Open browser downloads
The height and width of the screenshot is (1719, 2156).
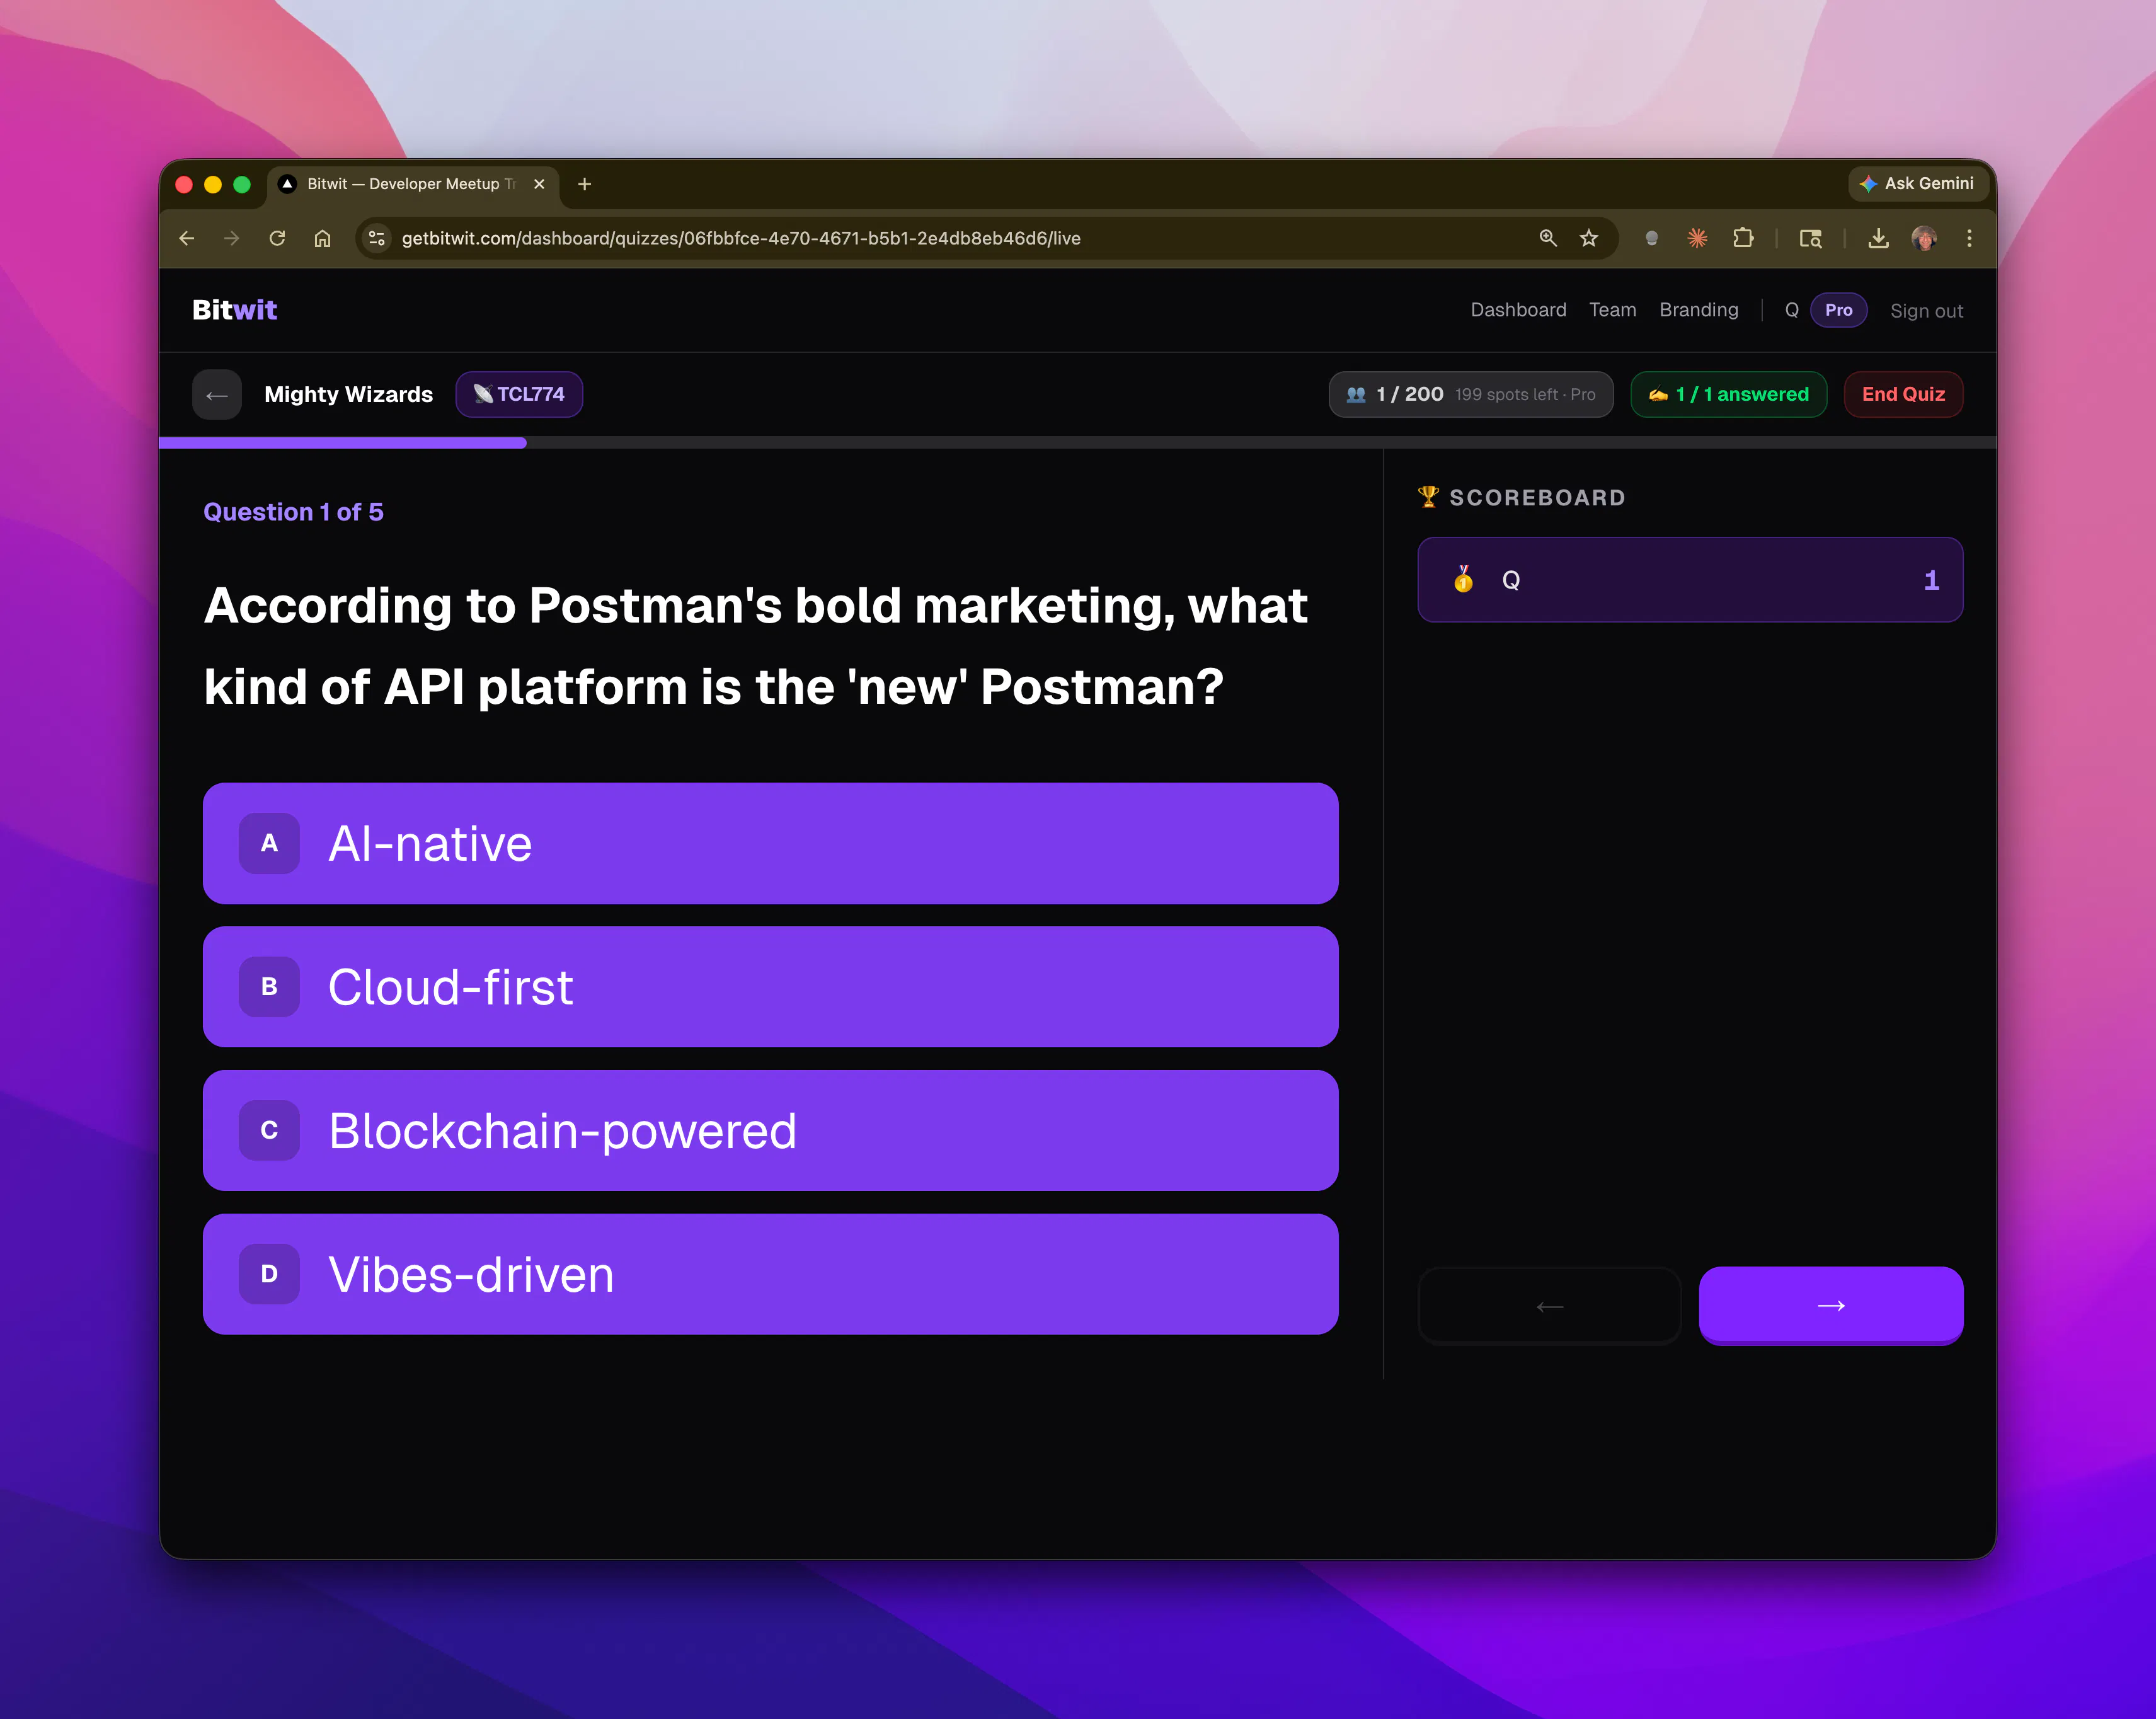pos(1878,238)
